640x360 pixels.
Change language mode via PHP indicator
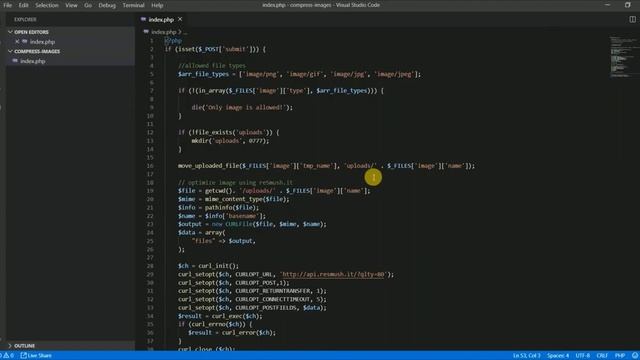(x=620, y=356)
